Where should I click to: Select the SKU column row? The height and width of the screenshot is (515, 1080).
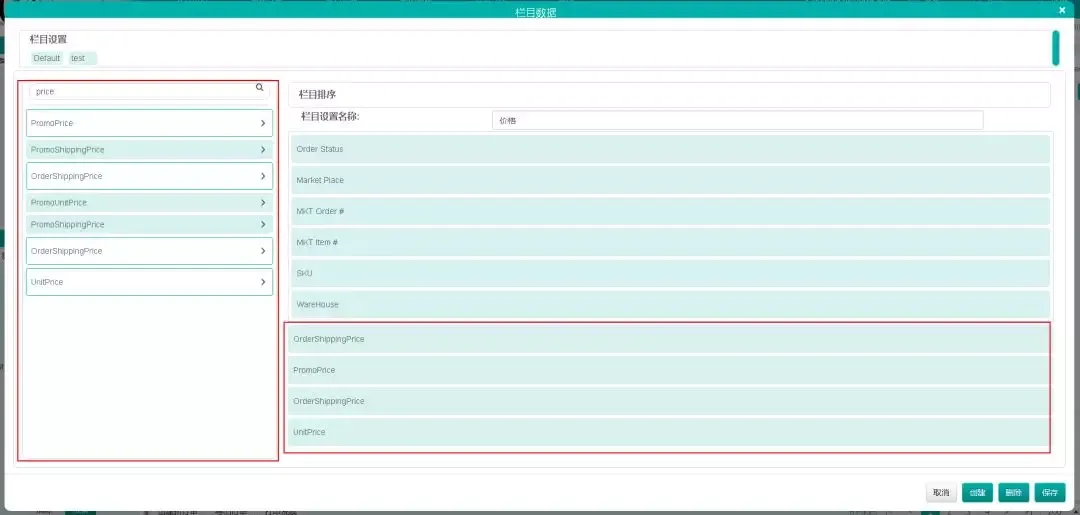click(x=670, y=273)
